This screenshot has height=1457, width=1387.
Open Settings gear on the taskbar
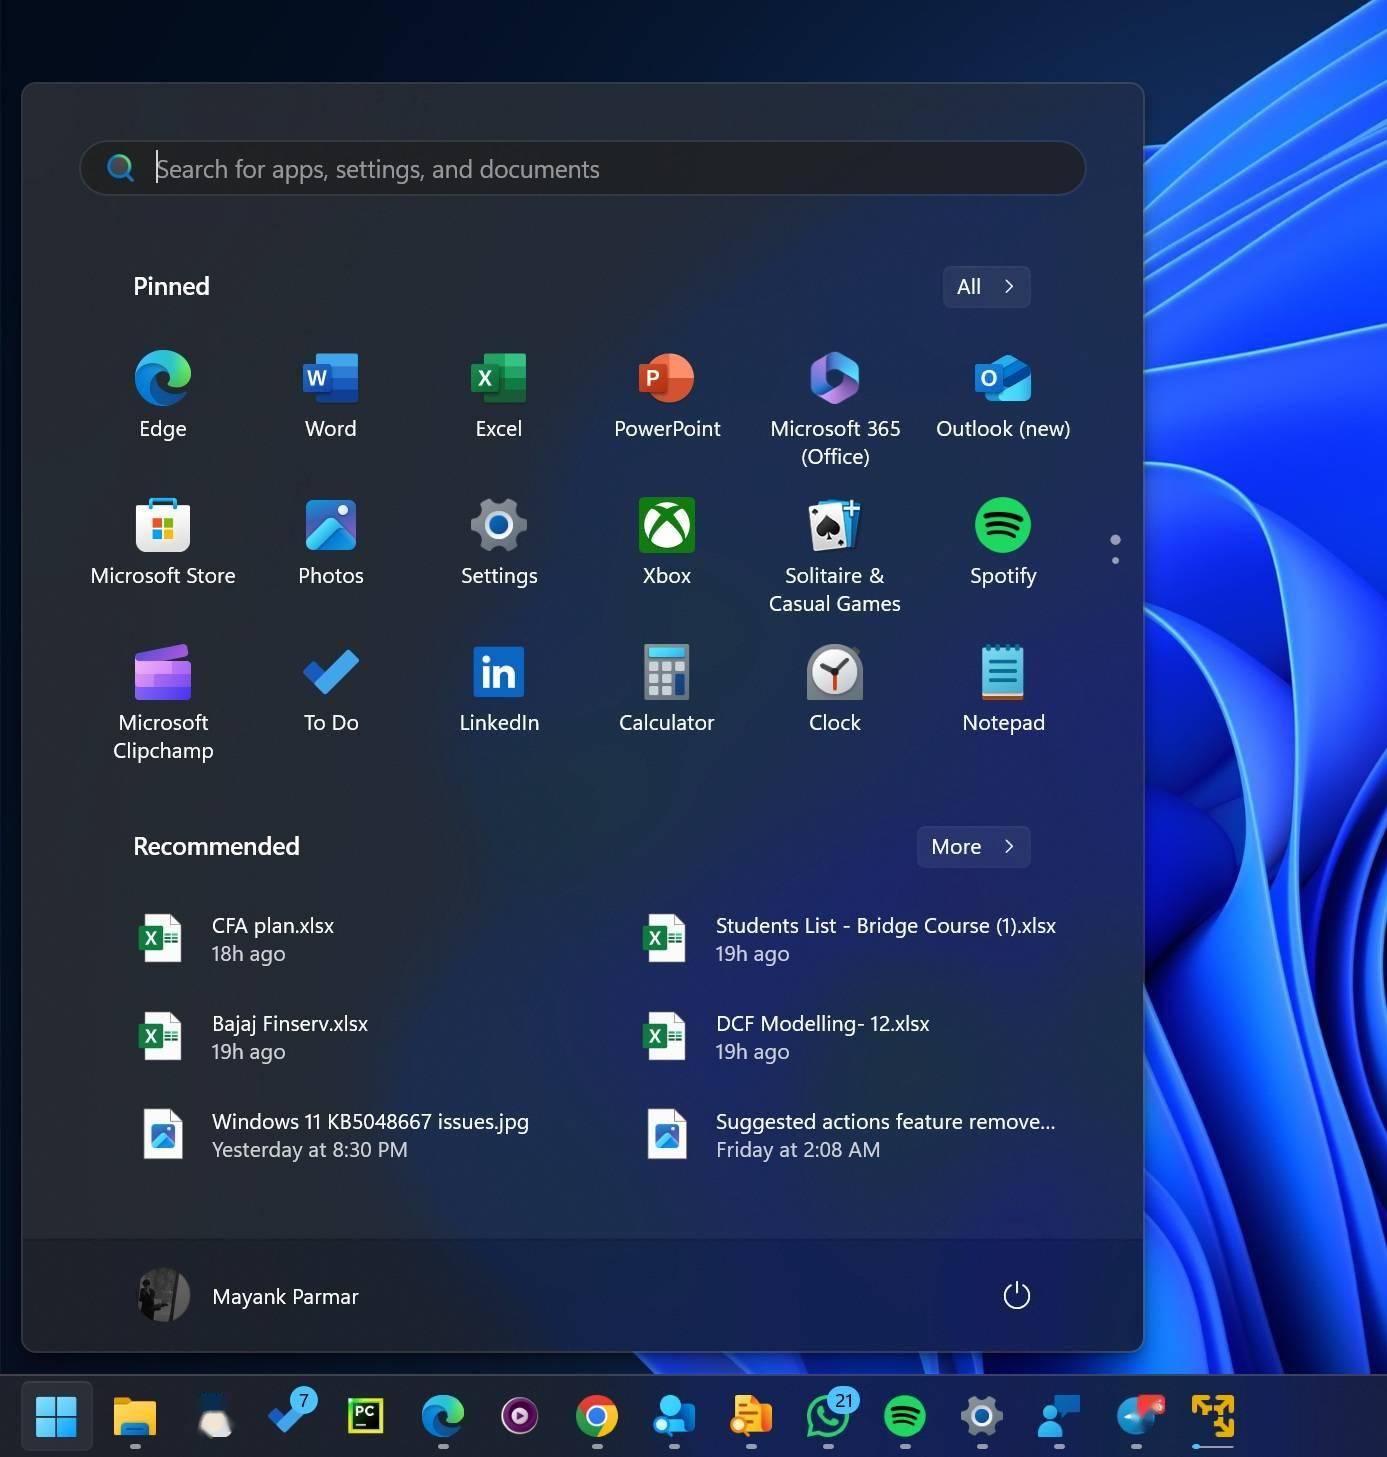pyautogui.click(x=982, y=1416)
